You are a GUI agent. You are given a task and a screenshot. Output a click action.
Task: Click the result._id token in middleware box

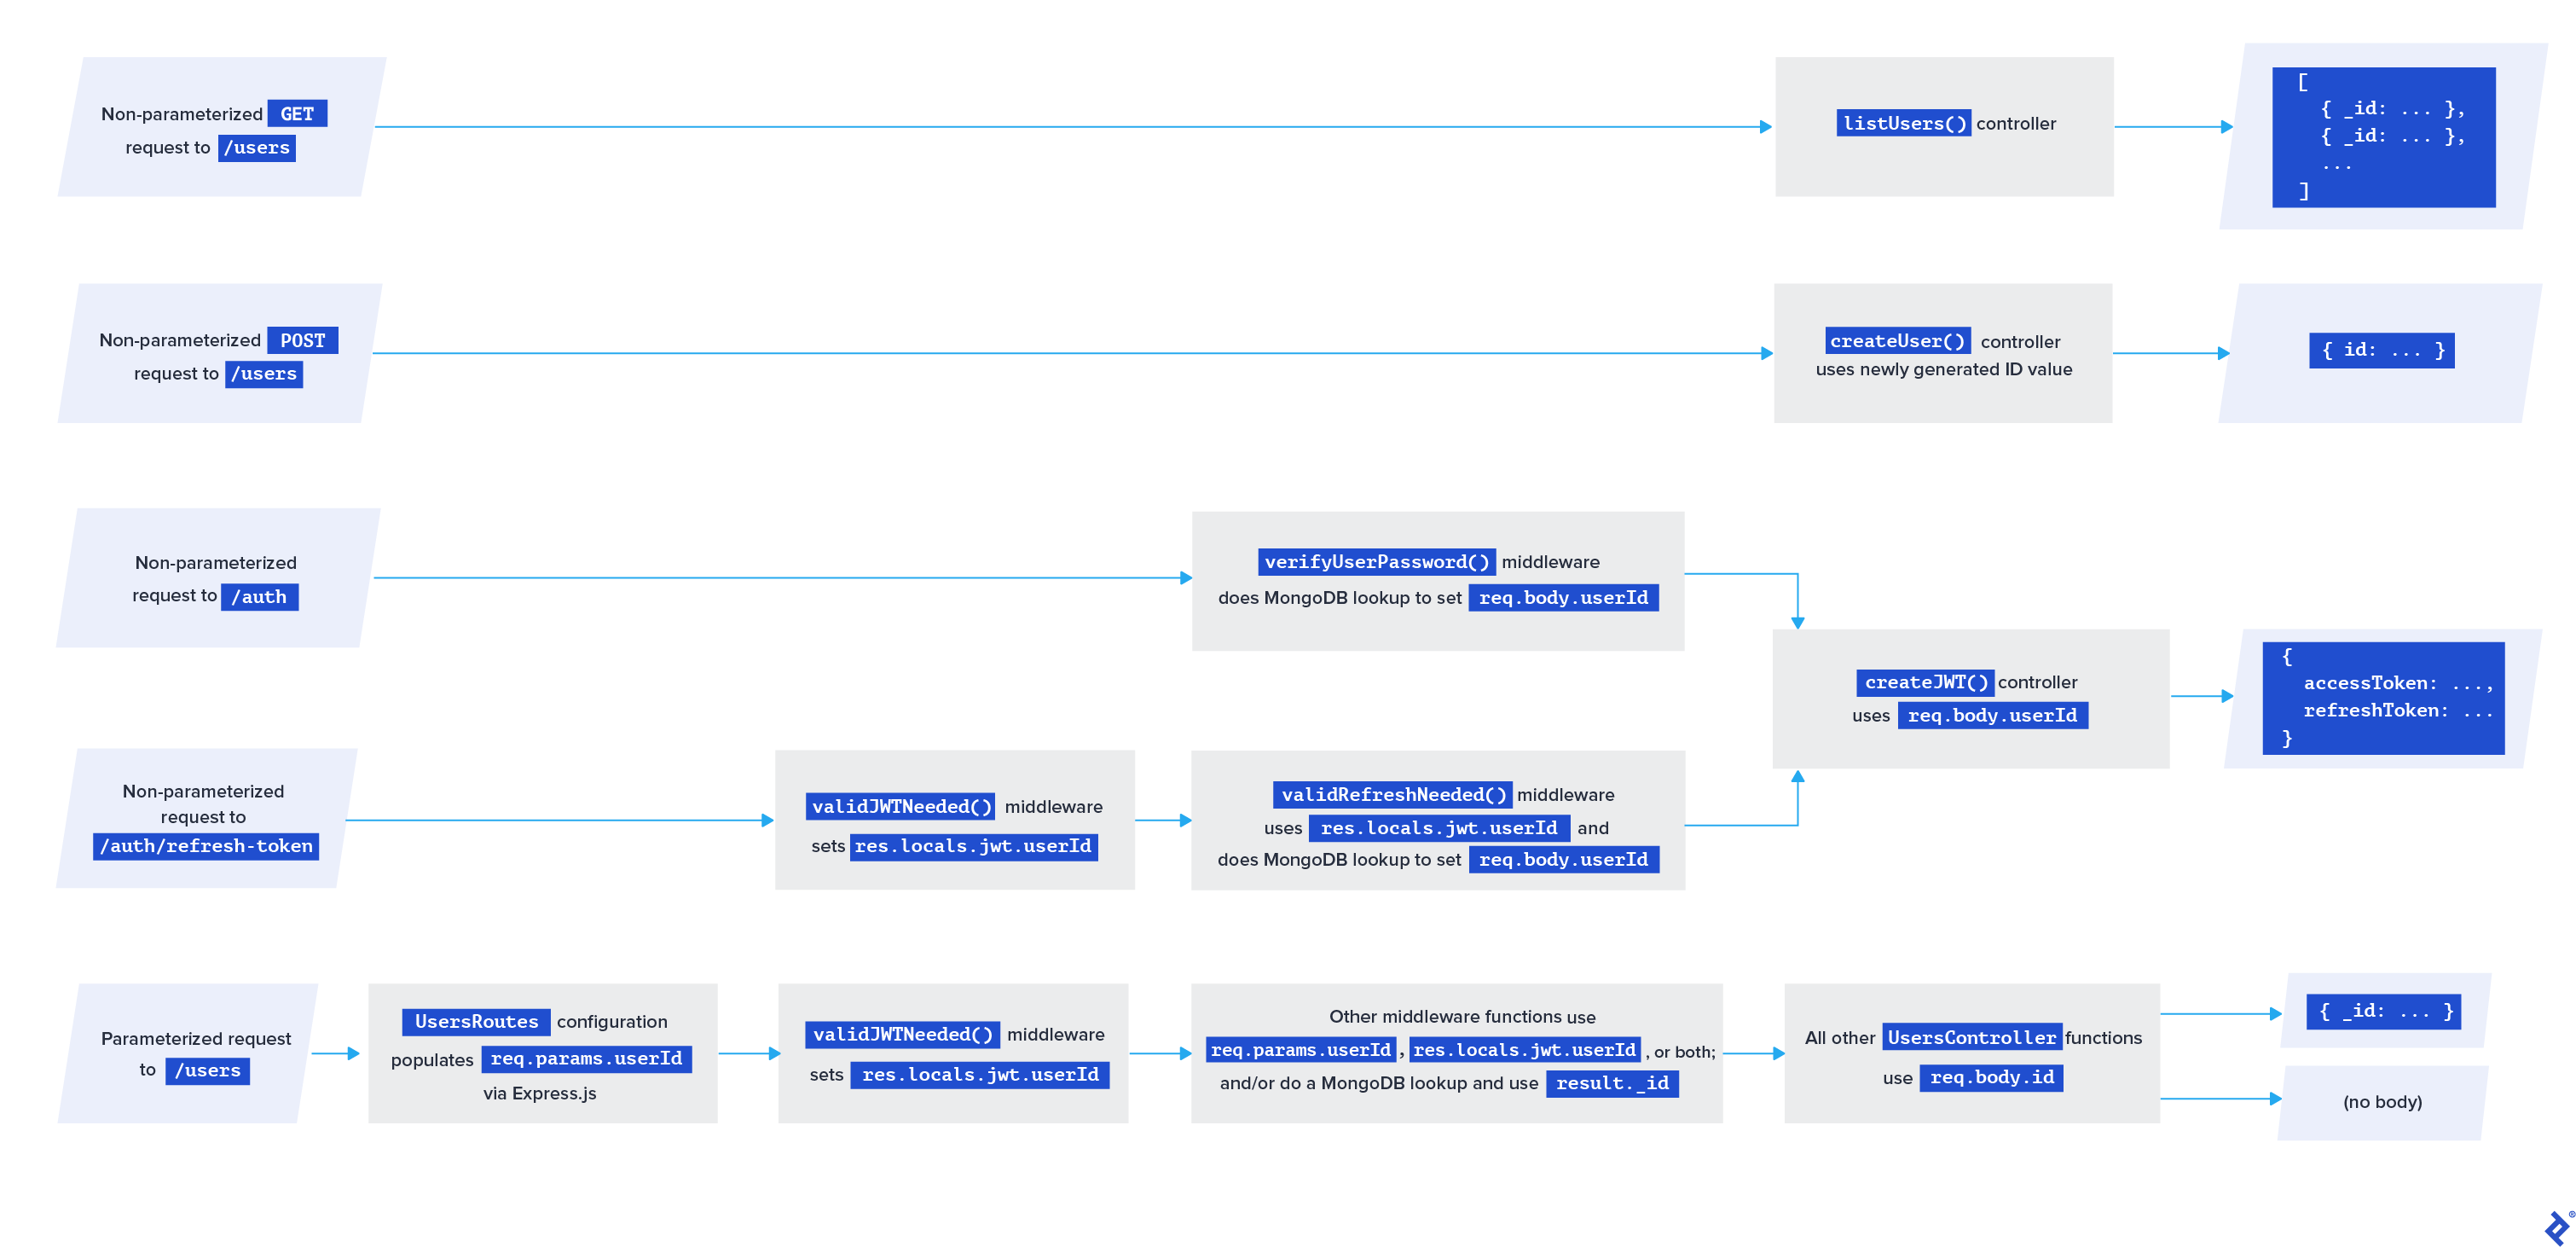[1611, 1083]
